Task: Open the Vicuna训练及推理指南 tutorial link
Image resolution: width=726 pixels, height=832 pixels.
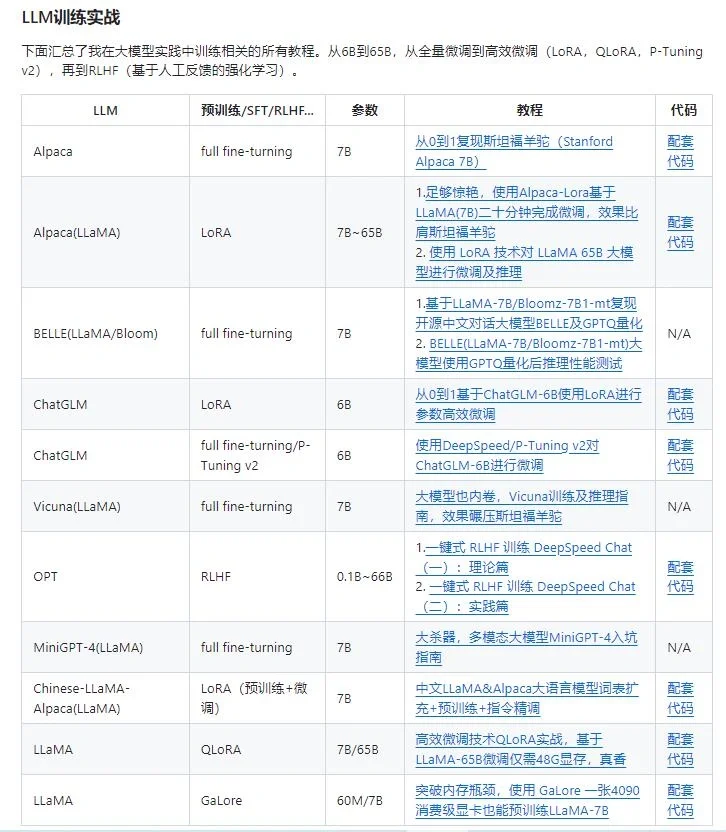Action: point(522,506)
